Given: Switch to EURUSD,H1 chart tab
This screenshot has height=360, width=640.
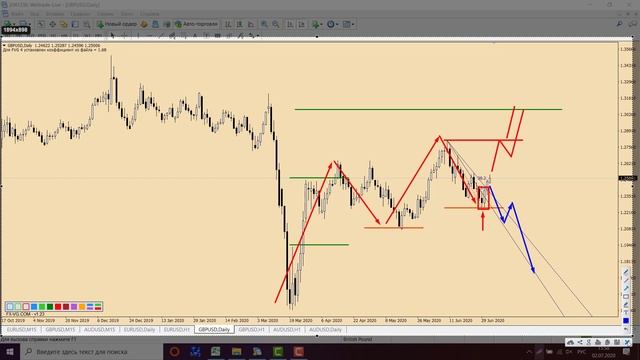Looking at the screenshot, I should (177, 329).
